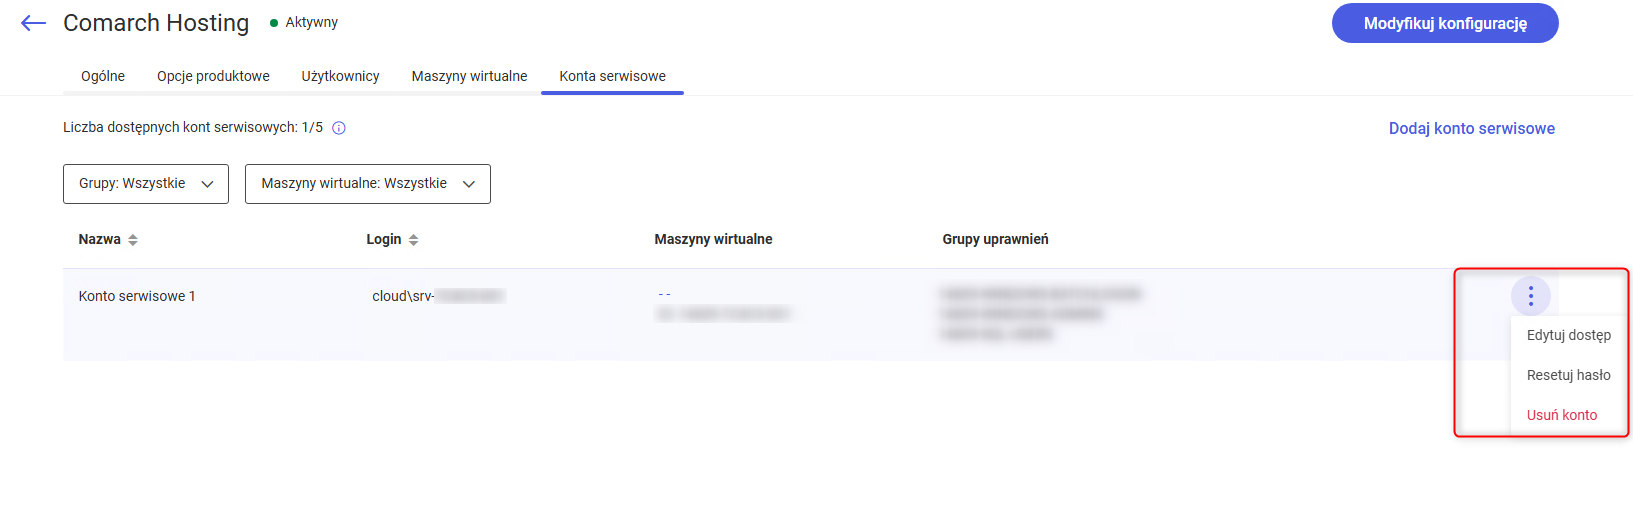Viewport: 1633px width, 526px height.
Task: Click the Konto serwisowe 1 name cell
Action: tap(137, 296)
